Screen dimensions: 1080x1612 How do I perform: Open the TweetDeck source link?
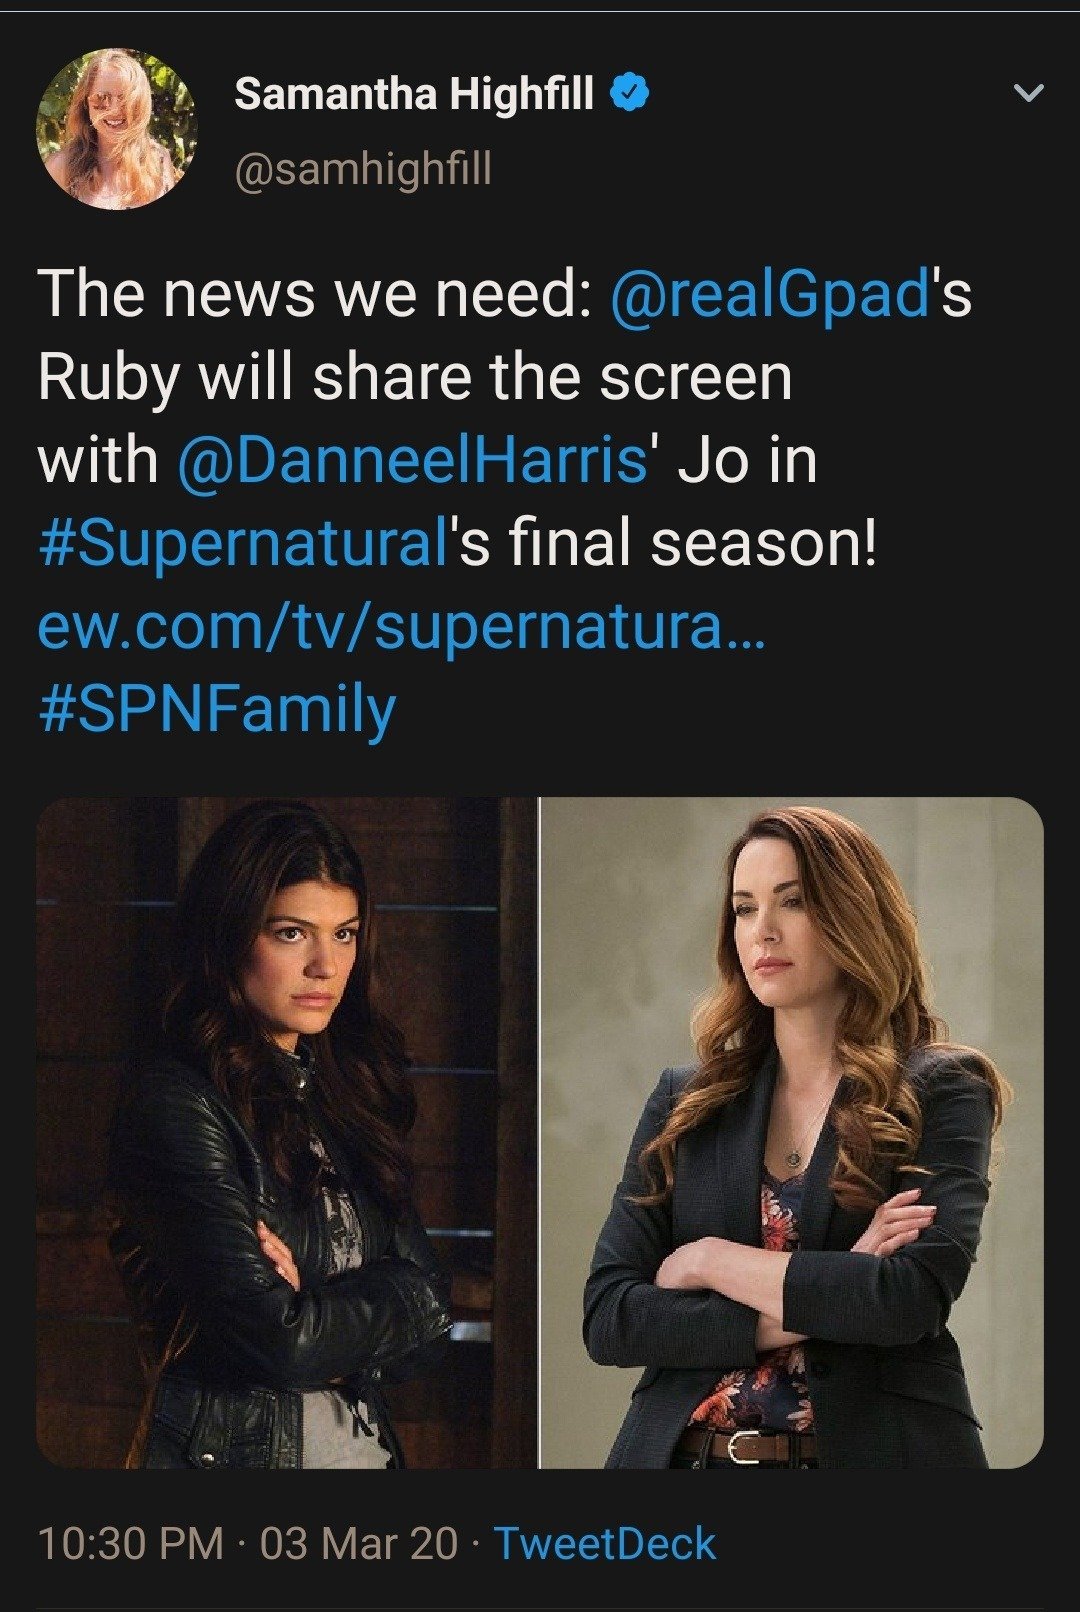click(x=605, y=1543)
